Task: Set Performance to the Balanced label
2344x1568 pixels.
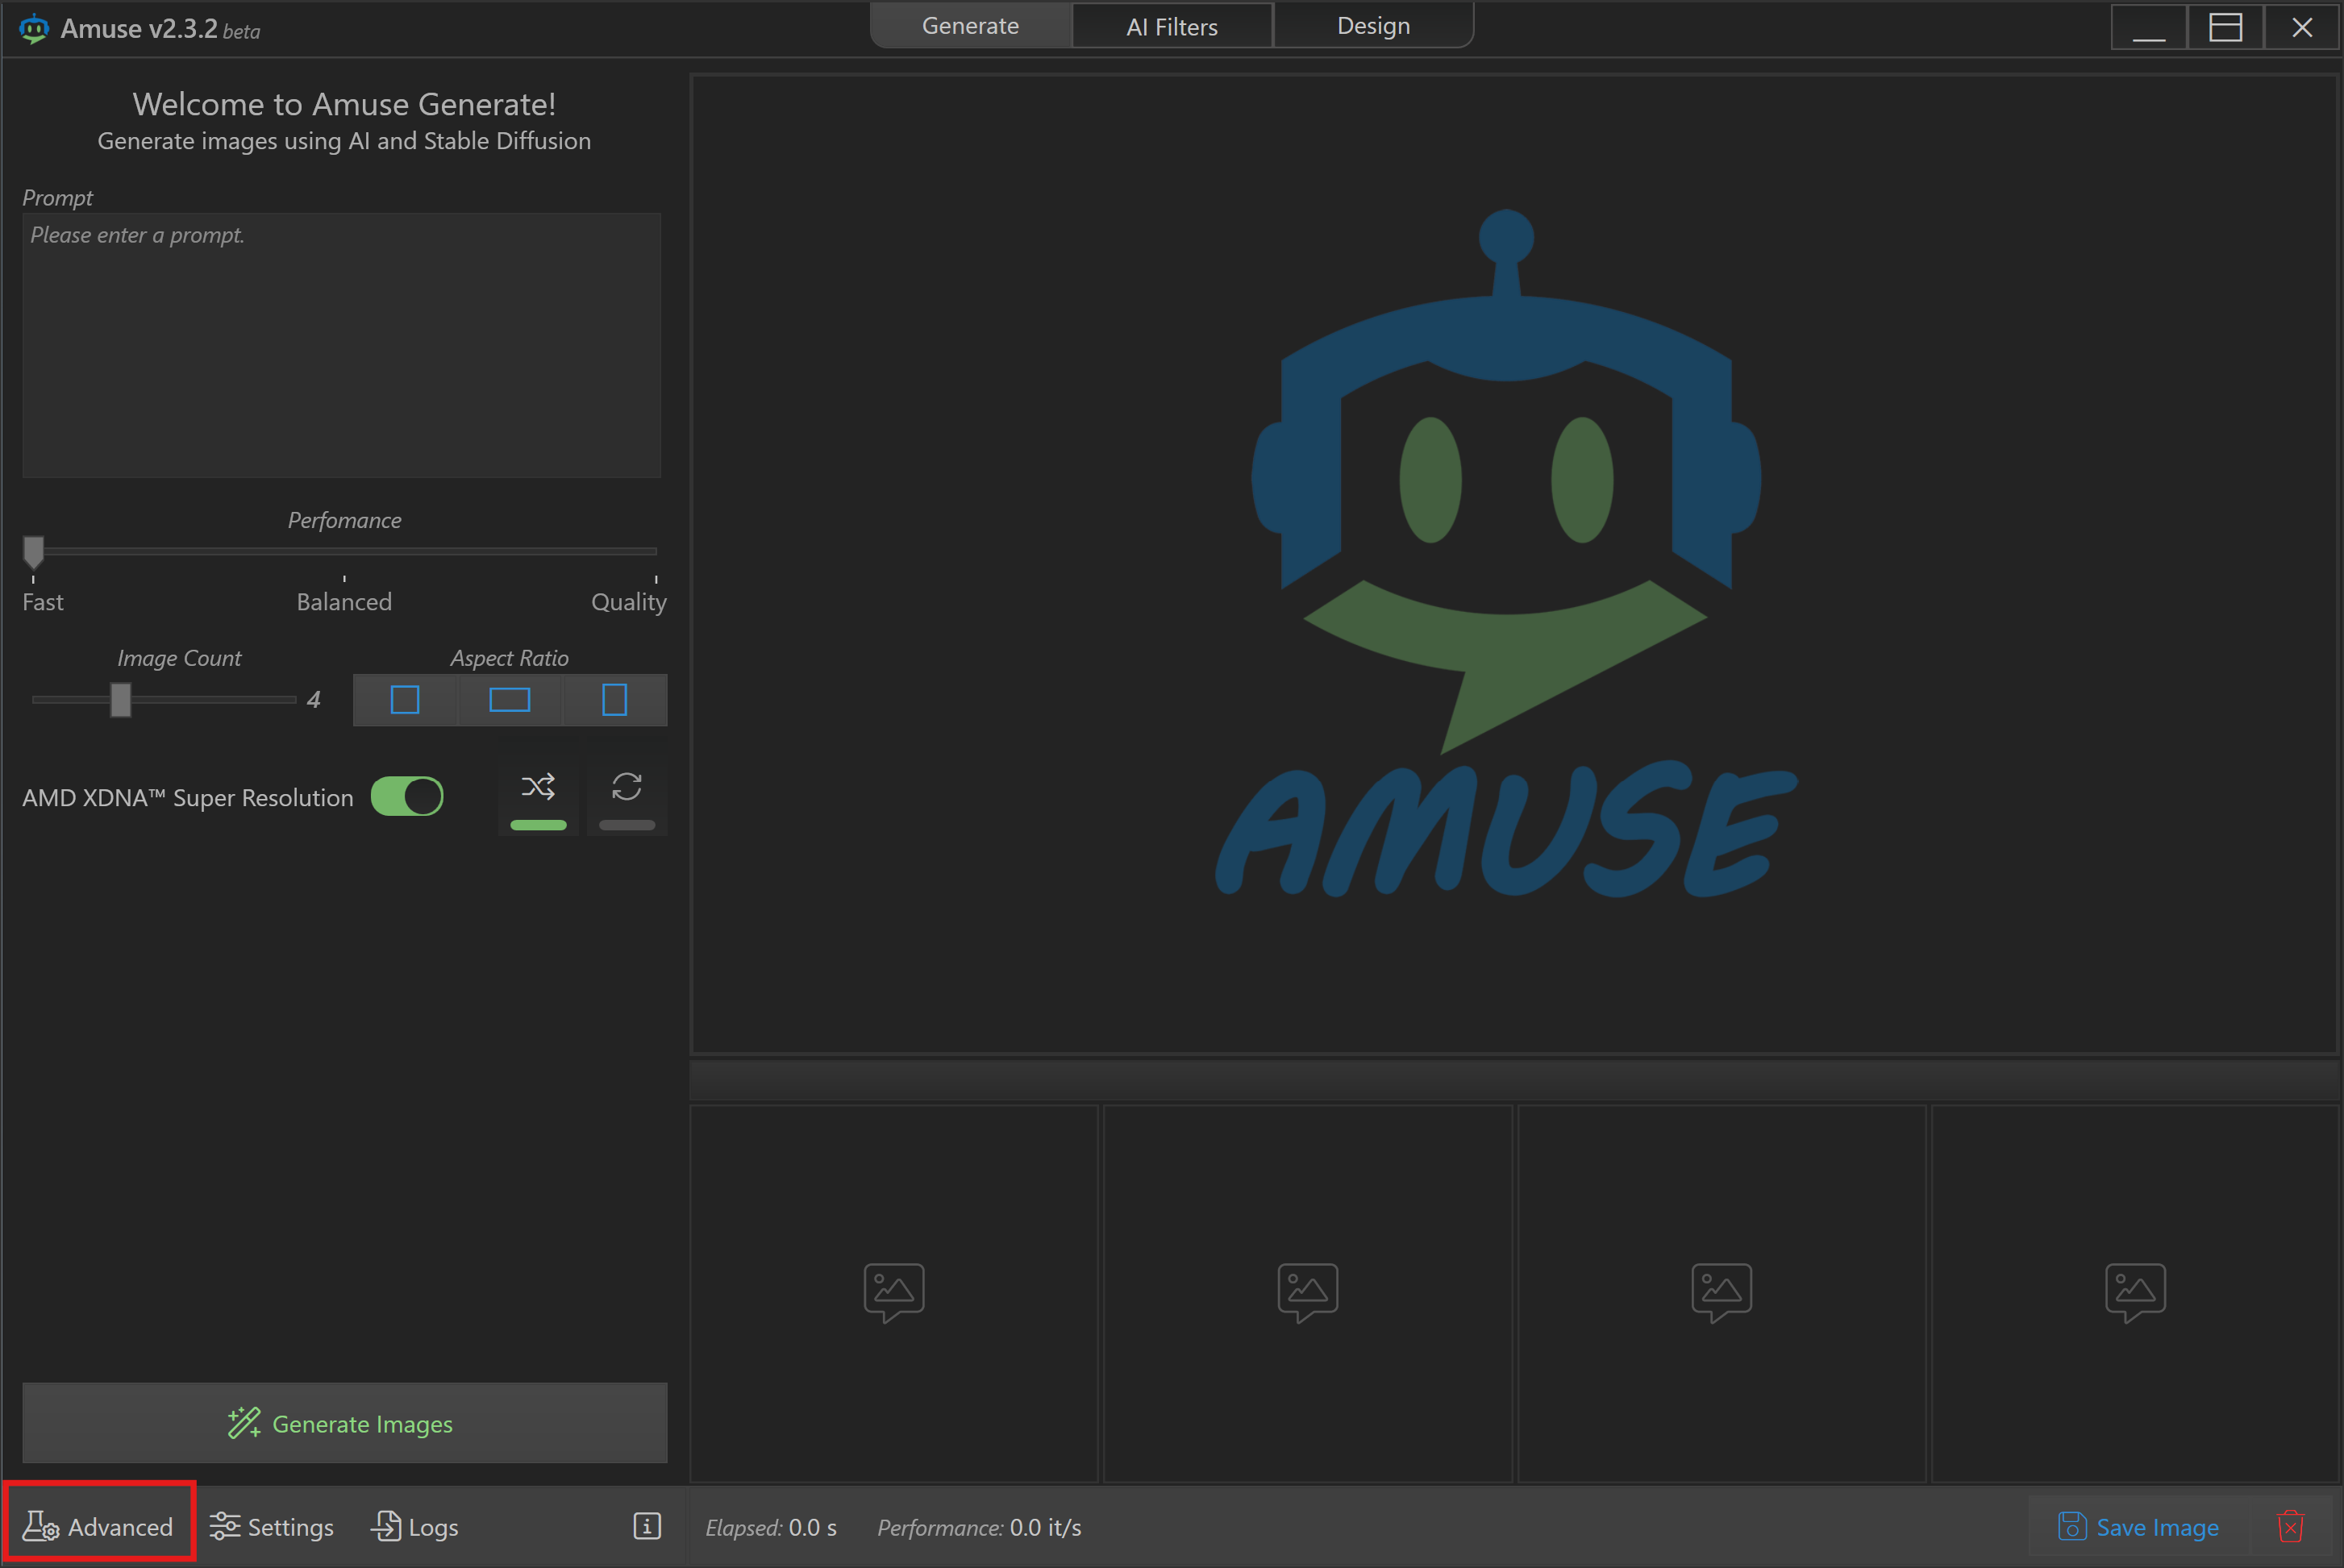Action: (x=344, y=602)
